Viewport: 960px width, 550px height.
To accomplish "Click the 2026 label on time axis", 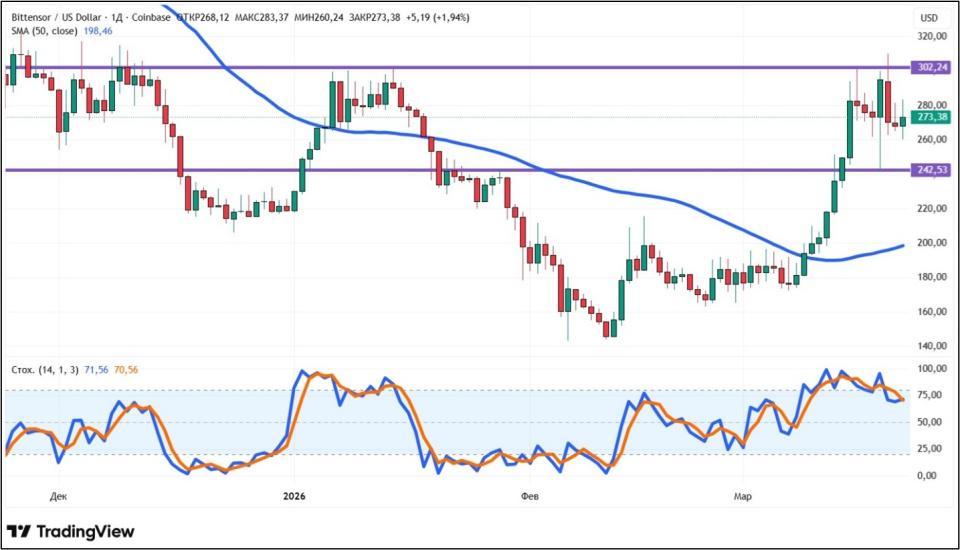I will (x=294, y=495).
